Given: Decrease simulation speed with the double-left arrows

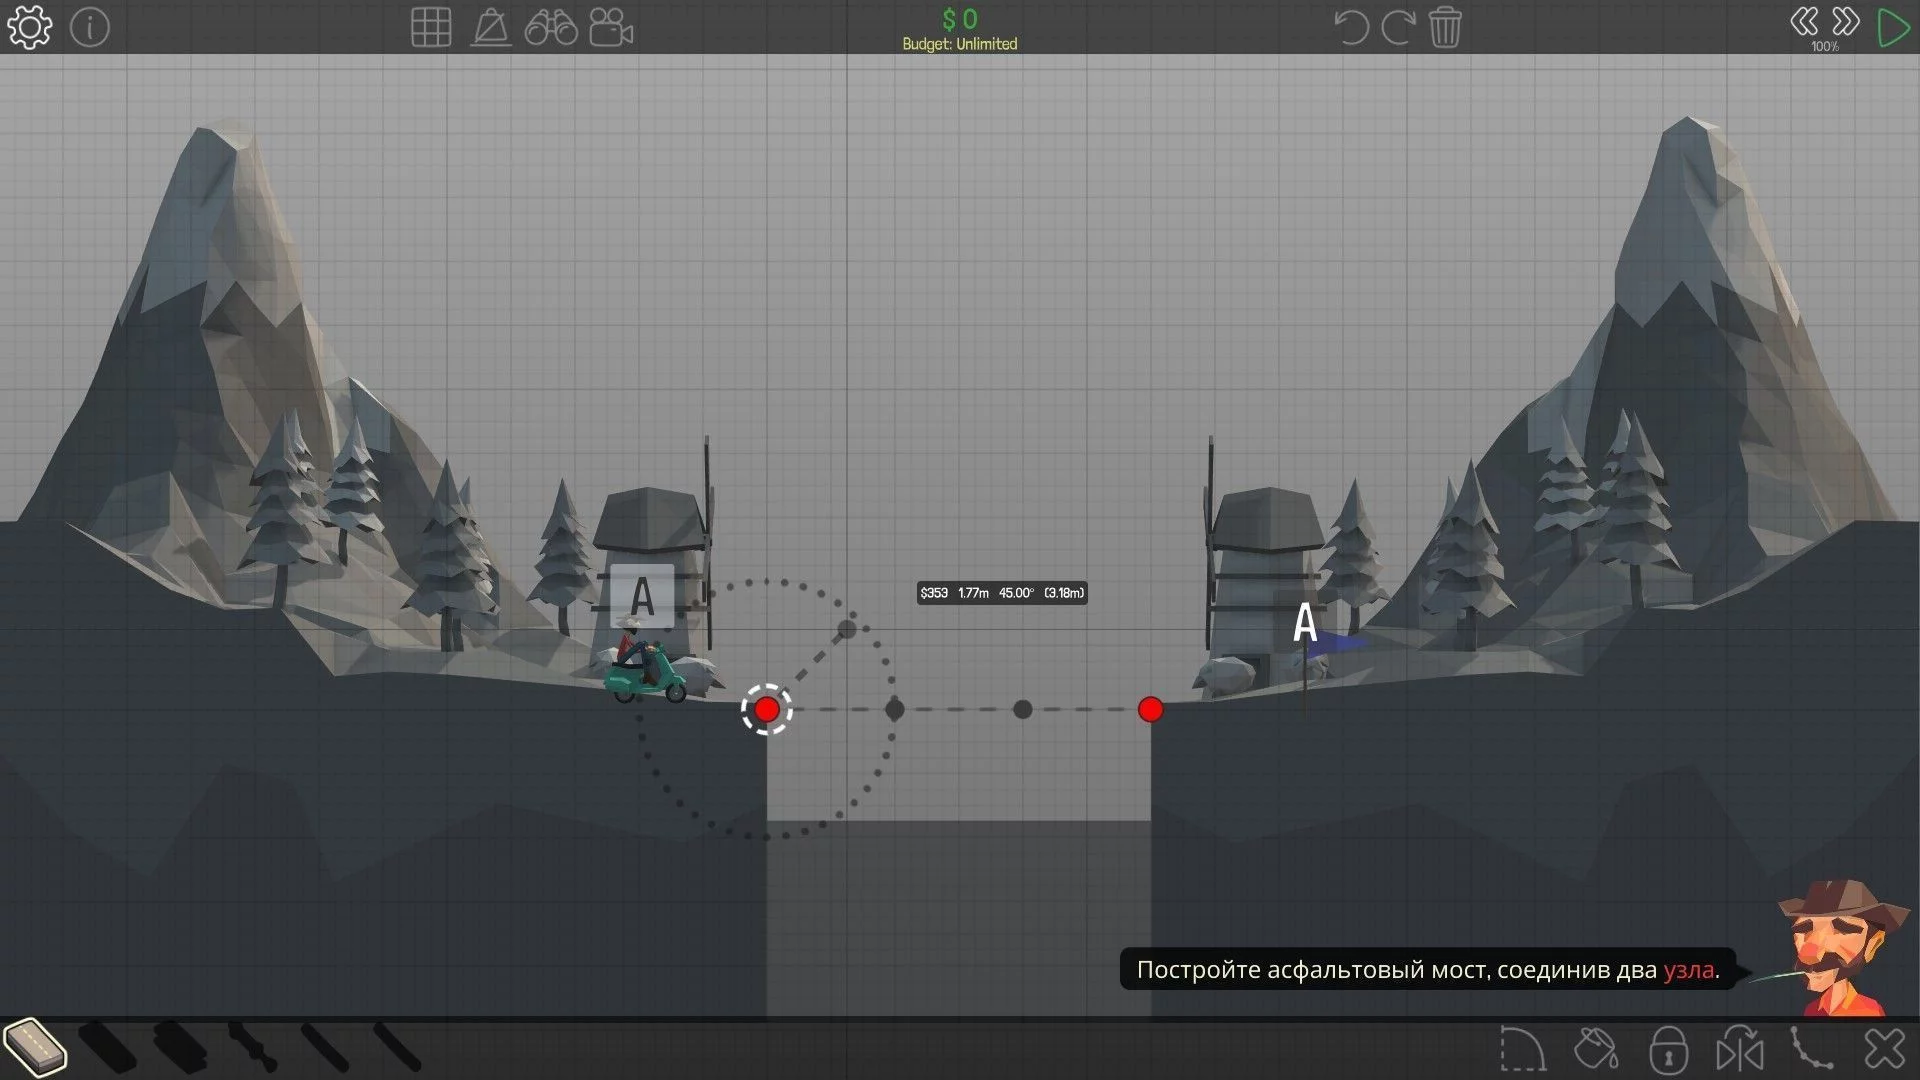Looking at the screenshot, I should [1804, 21].
